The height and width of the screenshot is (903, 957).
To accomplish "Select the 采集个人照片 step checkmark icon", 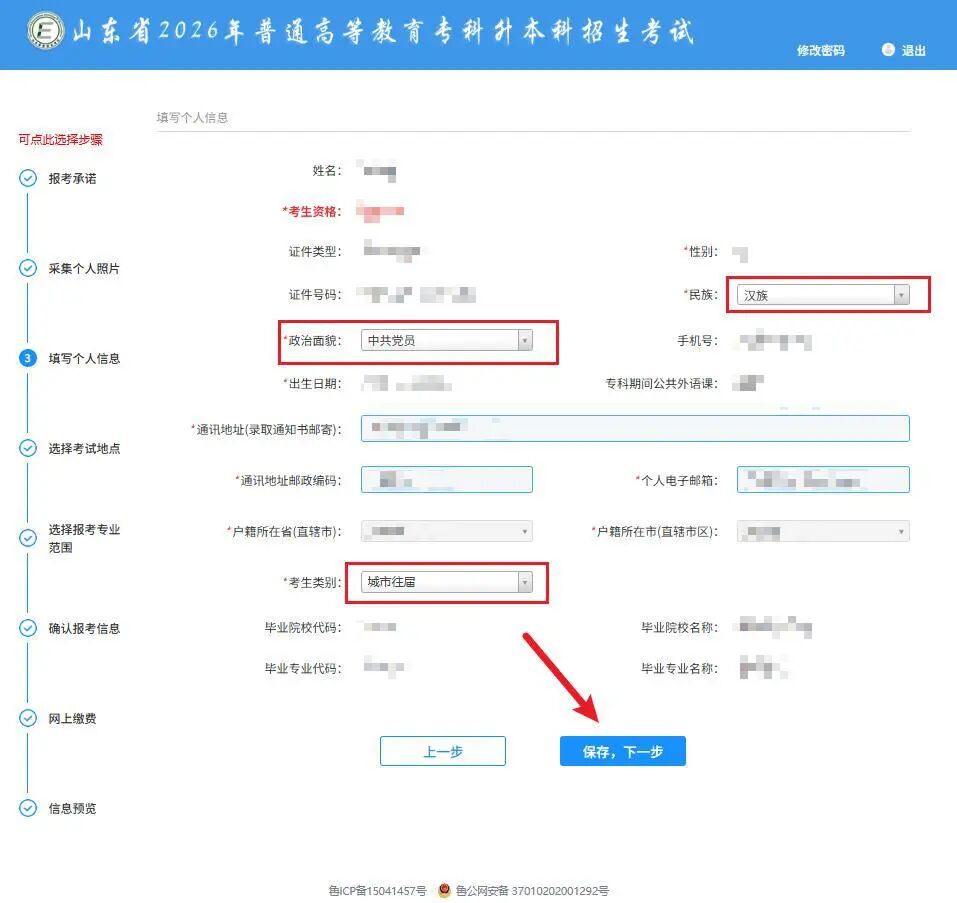I will click(28, 269).
